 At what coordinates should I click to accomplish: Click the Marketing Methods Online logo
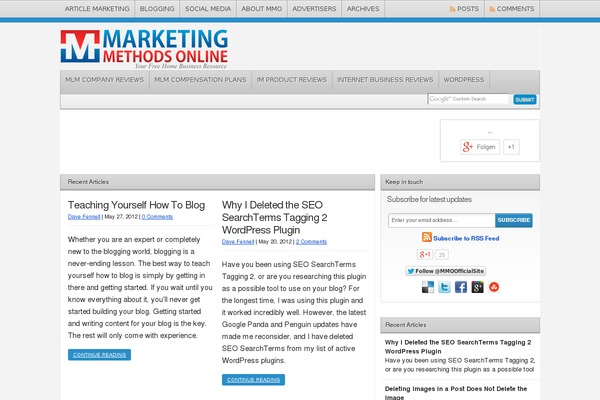pos(144,48)
